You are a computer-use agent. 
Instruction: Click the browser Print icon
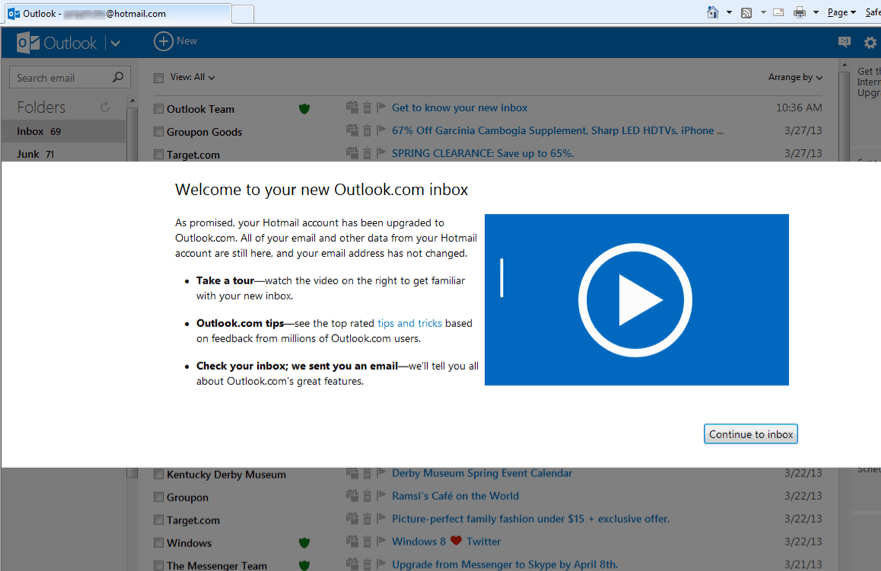pyautogui.click(x=800, y=12)
